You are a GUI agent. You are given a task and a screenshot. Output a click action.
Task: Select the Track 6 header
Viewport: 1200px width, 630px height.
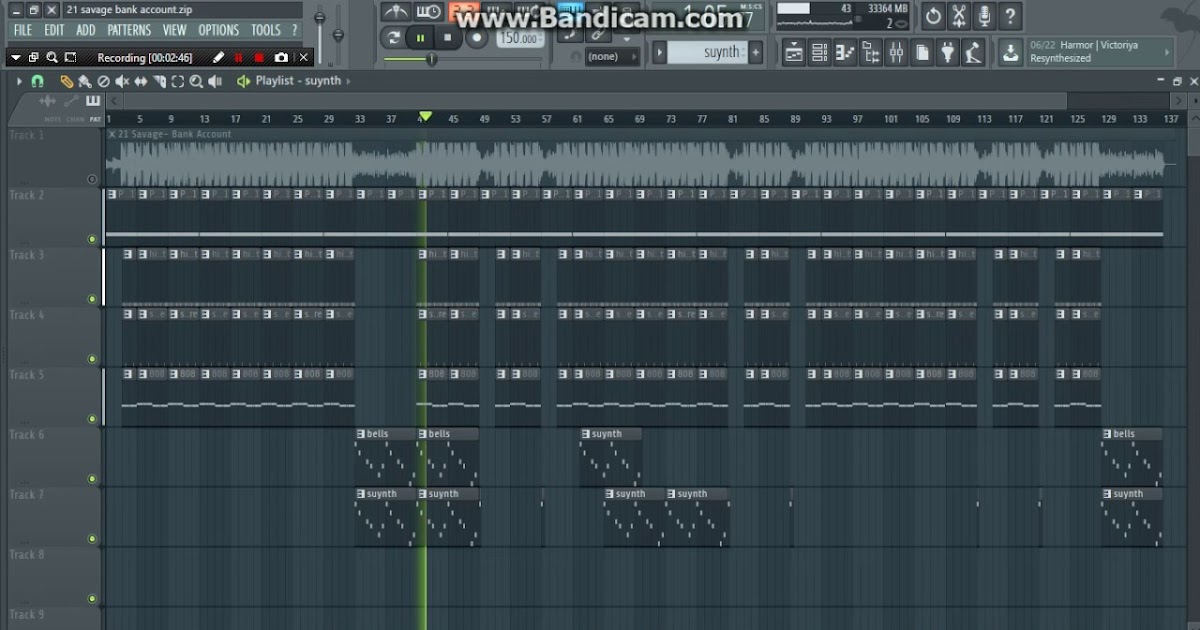[52, 457]
